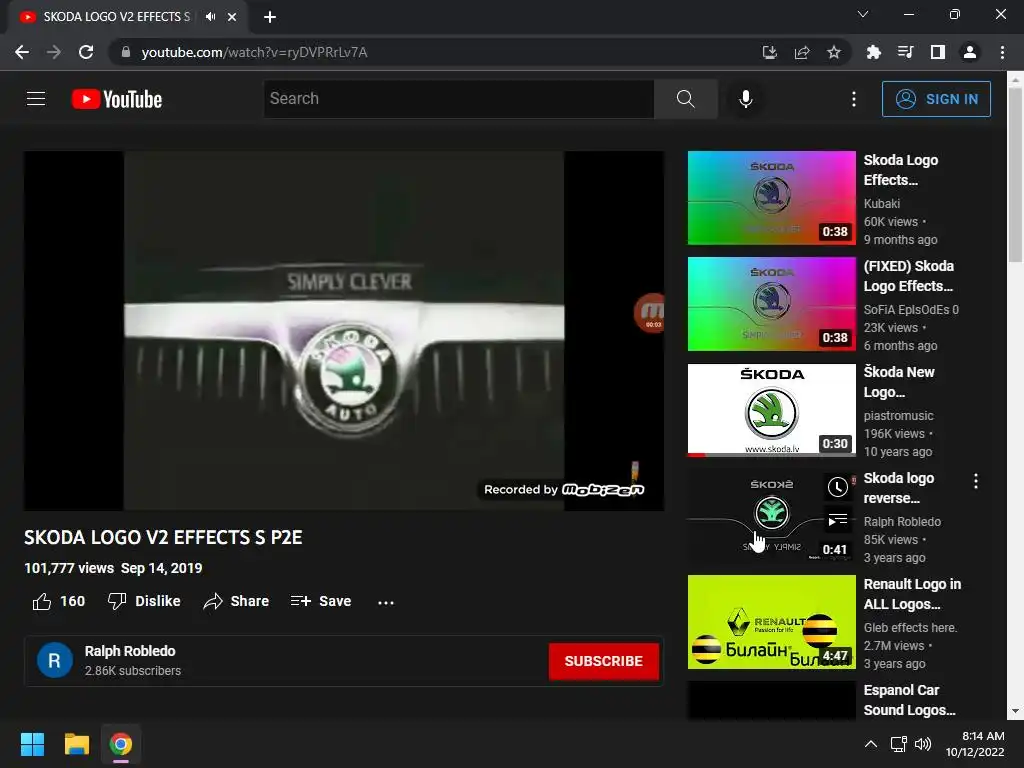Viewport: 1024px width, 768px height.
Task: Open the network tray icon
Action: 899,744
